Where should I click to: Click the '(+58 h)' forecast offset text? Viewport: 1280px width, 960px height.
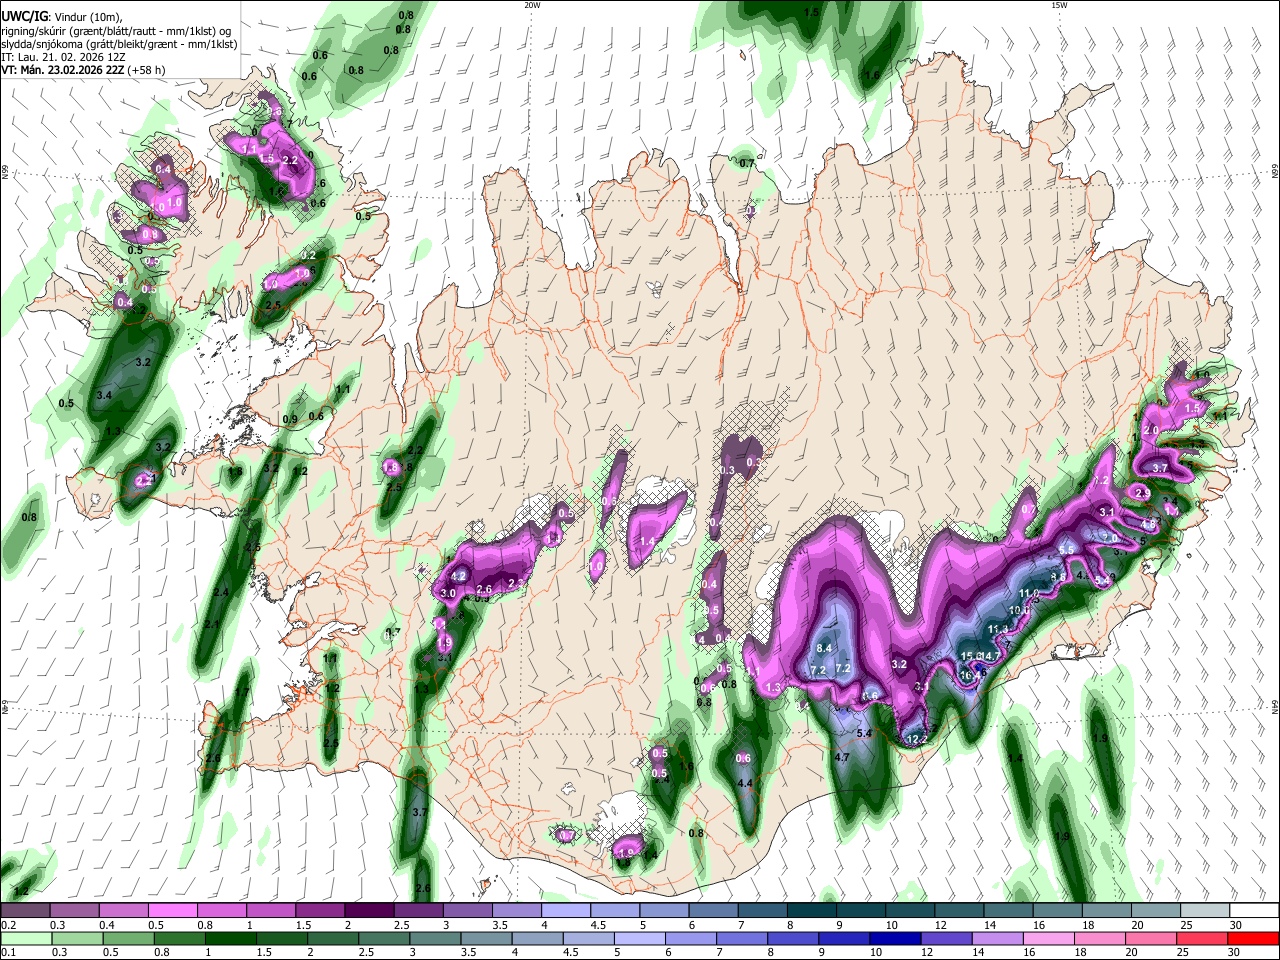(x=147, y=70)
